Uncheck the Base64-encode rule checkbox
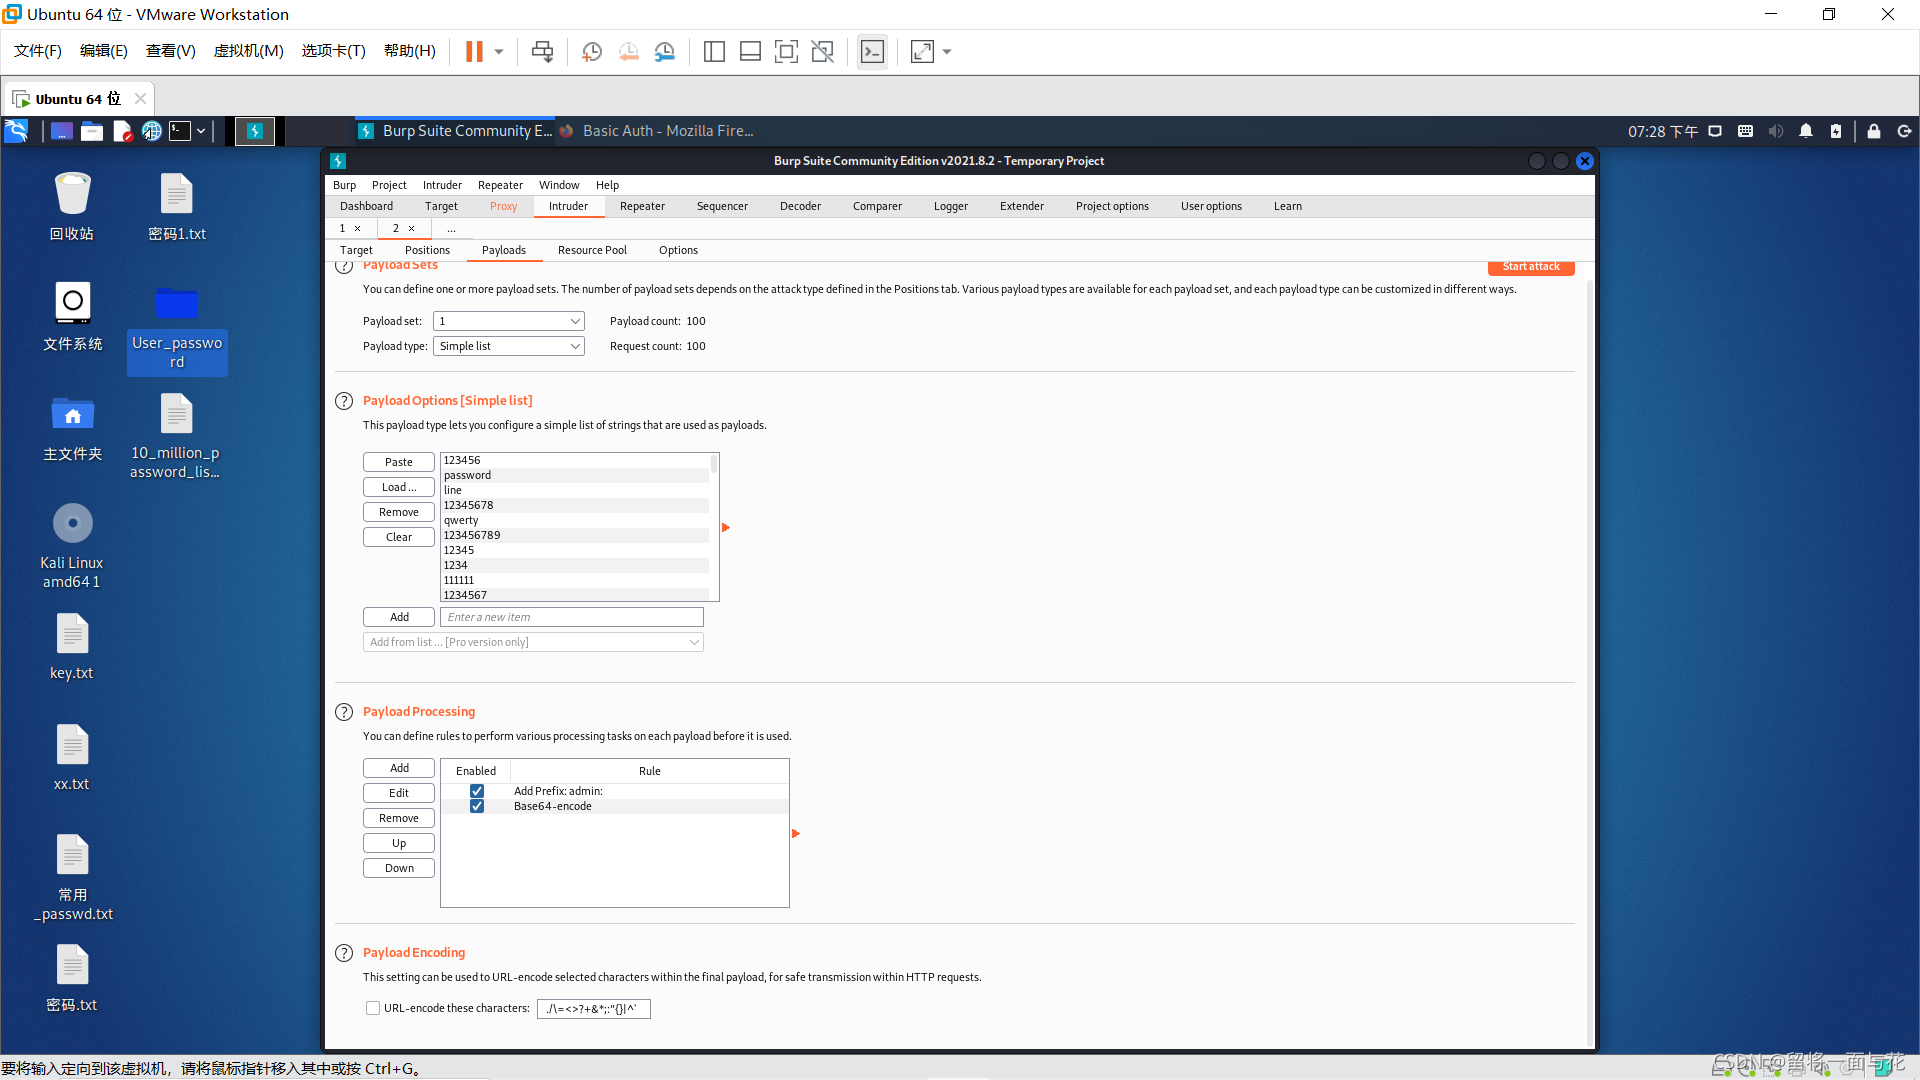This screenshot has height=1080, width=1920. [x=477, y=806]
